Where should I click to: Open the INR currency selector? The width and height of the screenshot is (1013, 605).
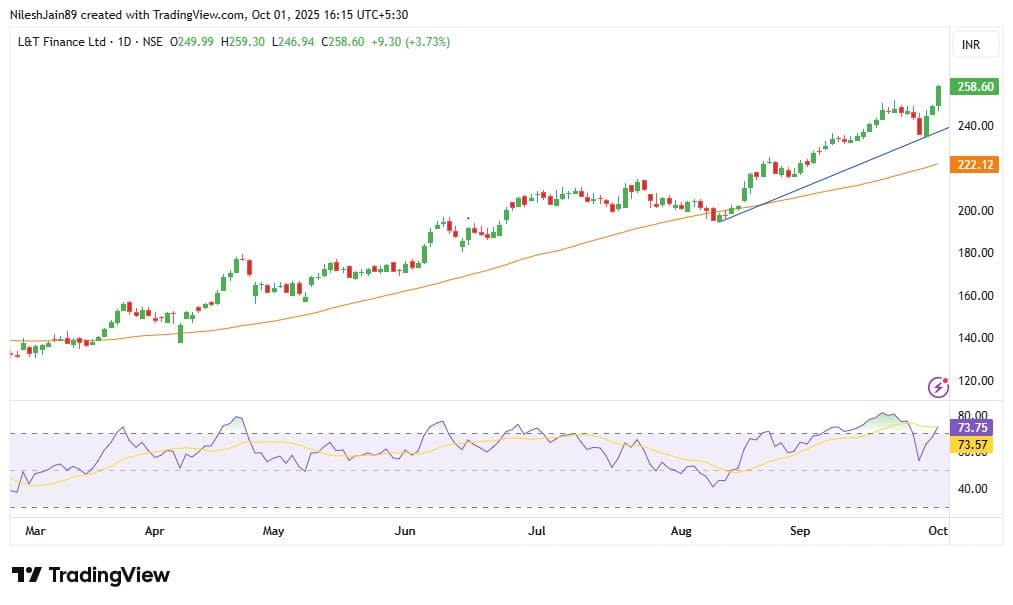tap(969, 46)
